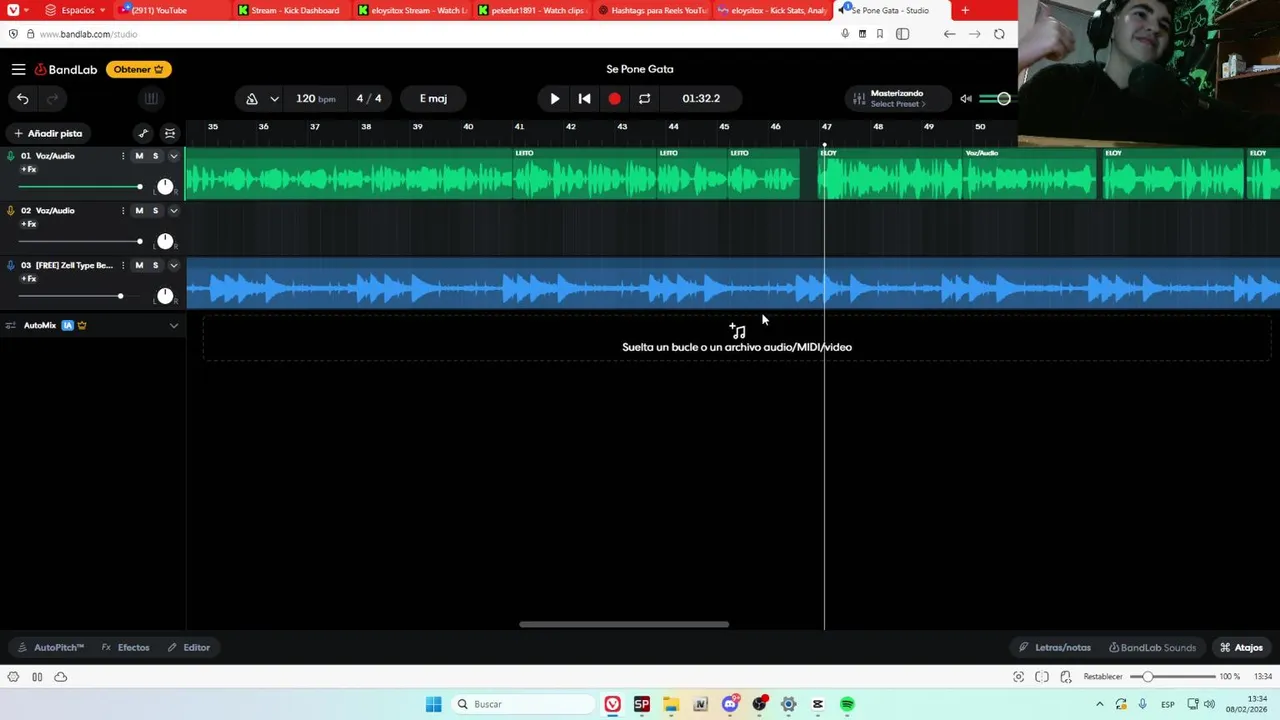
Task: Show keyboard shortcuts via Atajos
Action: [x=1241, y=647]
